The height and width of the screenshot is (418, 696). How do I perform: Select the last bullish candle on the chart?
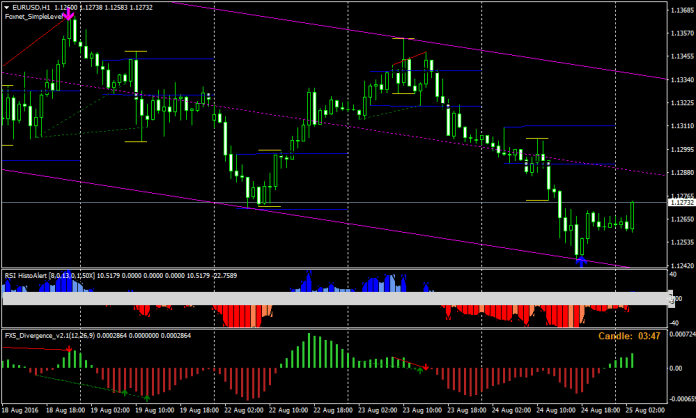(632, 214)
